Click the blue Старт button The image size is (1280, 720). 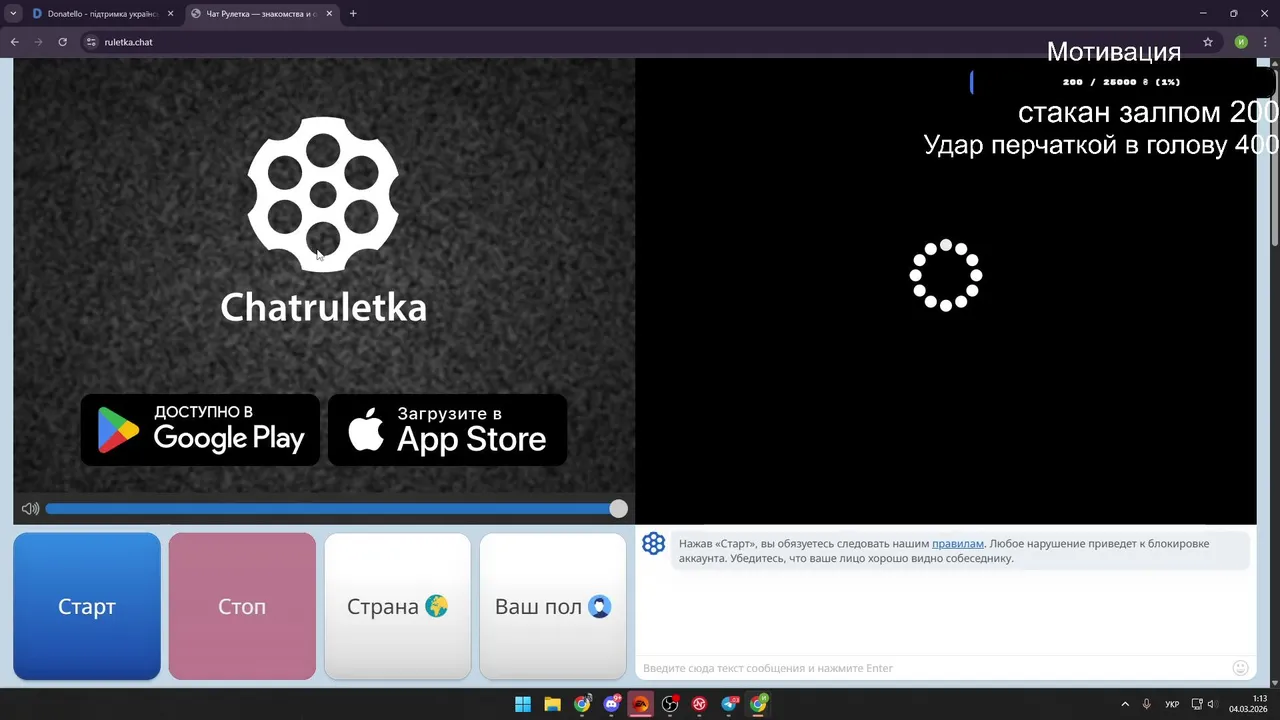click(x=87, y=606)
